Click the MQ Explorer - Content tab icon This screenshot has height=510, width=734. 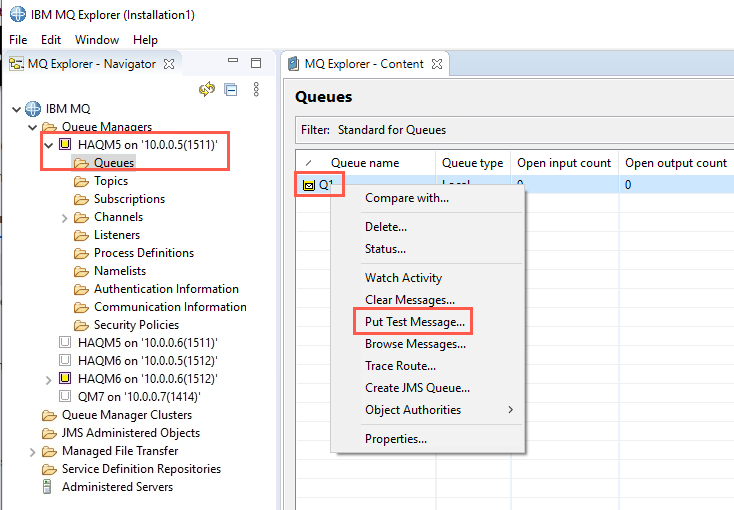pos(294,63)
